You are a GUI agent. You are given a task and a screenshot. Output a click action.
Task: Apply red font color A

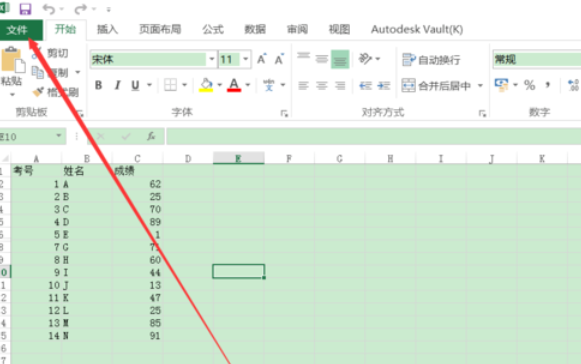234,85
